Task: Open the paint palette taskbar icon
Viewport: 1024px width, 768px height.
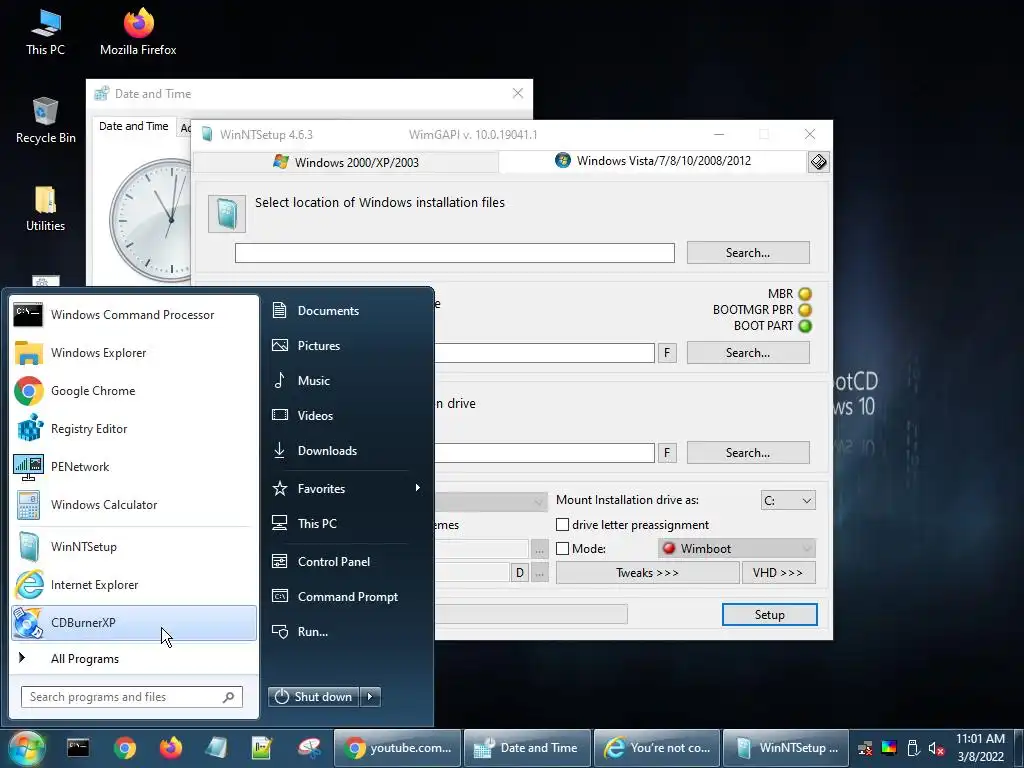Action: [309, 748]
